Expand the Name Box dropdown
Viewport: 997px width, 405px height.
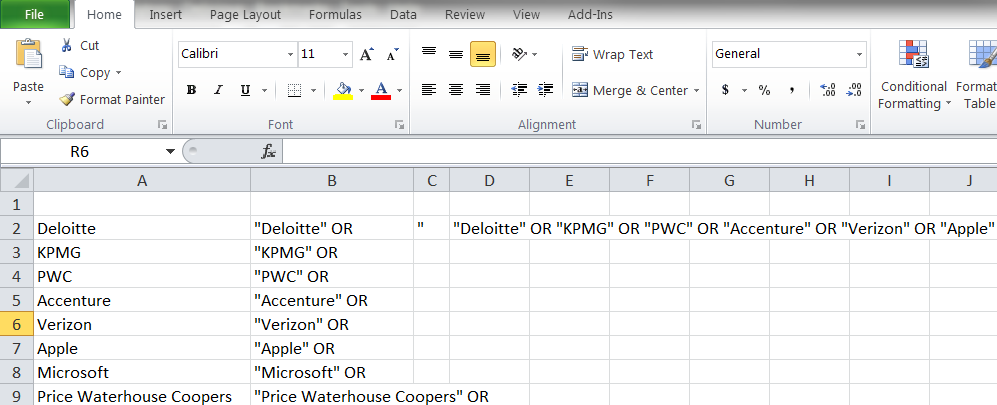[170, 151]
